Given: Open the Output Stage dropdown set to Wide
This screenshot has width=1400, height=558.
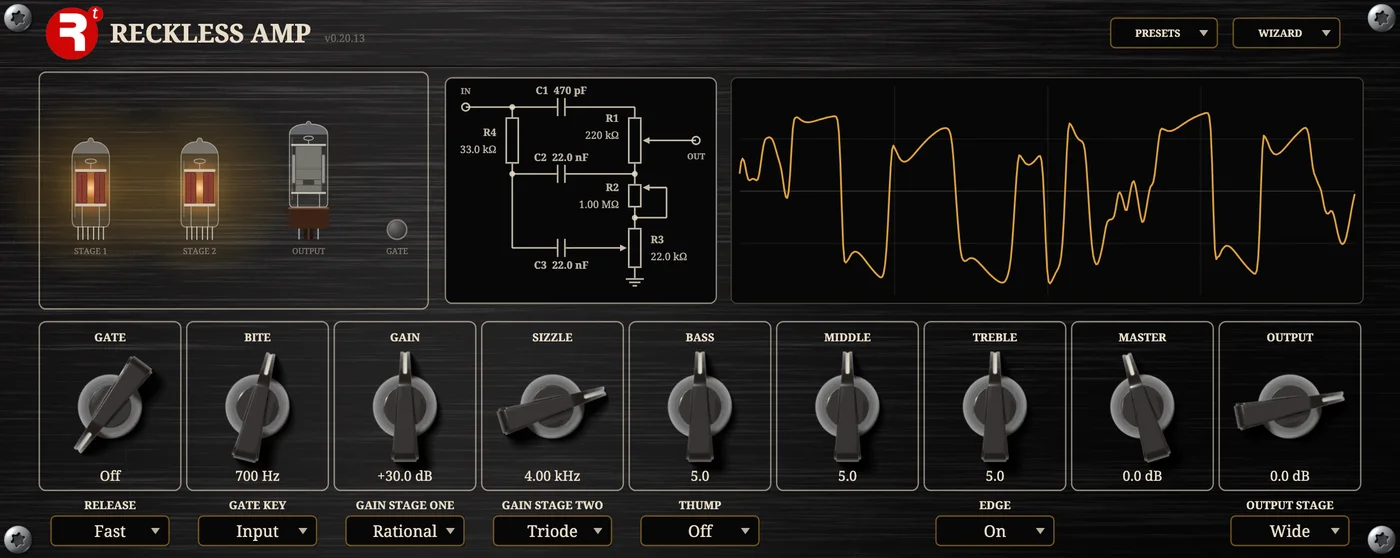Looking at the screenshot, I should pyautogui.click(x=1290, y=531).
